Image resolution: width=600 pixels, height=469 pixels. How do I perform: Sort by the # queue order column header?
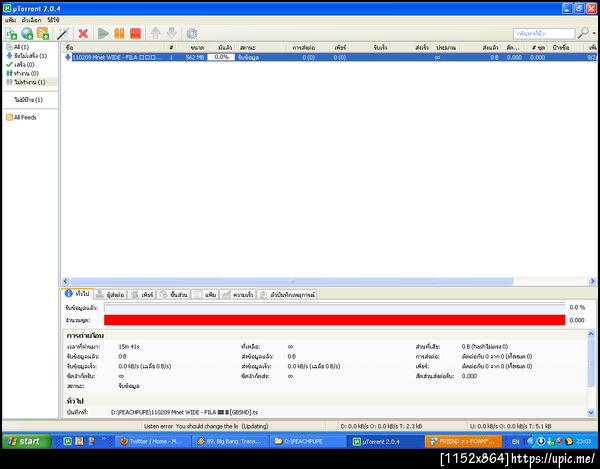tap(171, 47)
